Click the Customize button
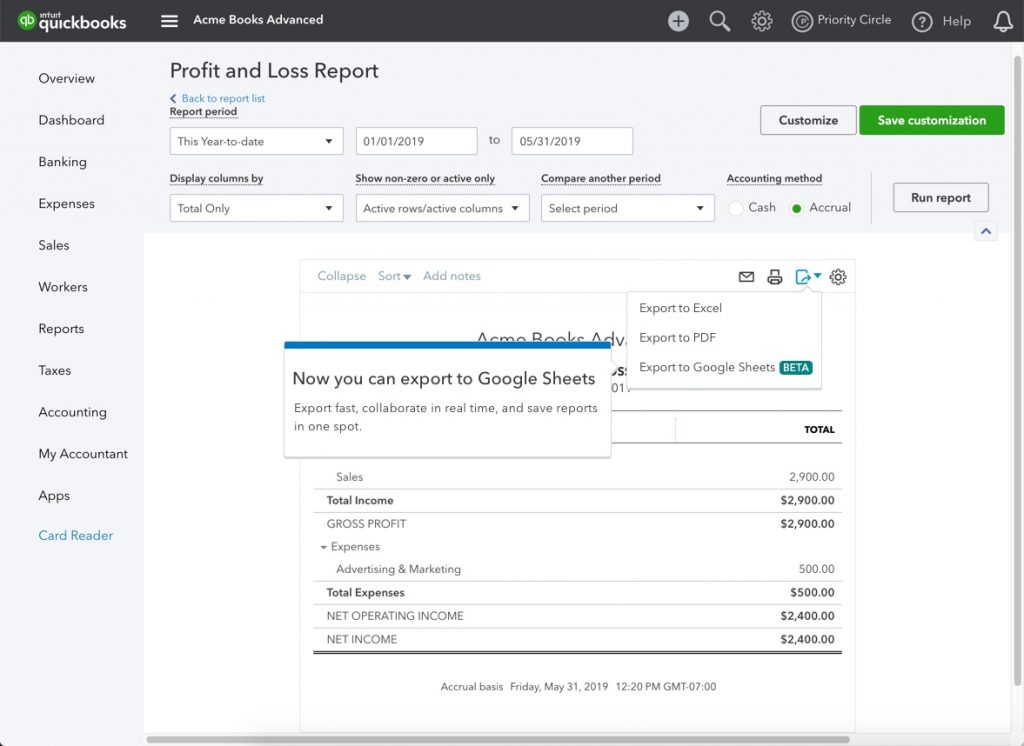1024x746 pixels. (808, 120)
